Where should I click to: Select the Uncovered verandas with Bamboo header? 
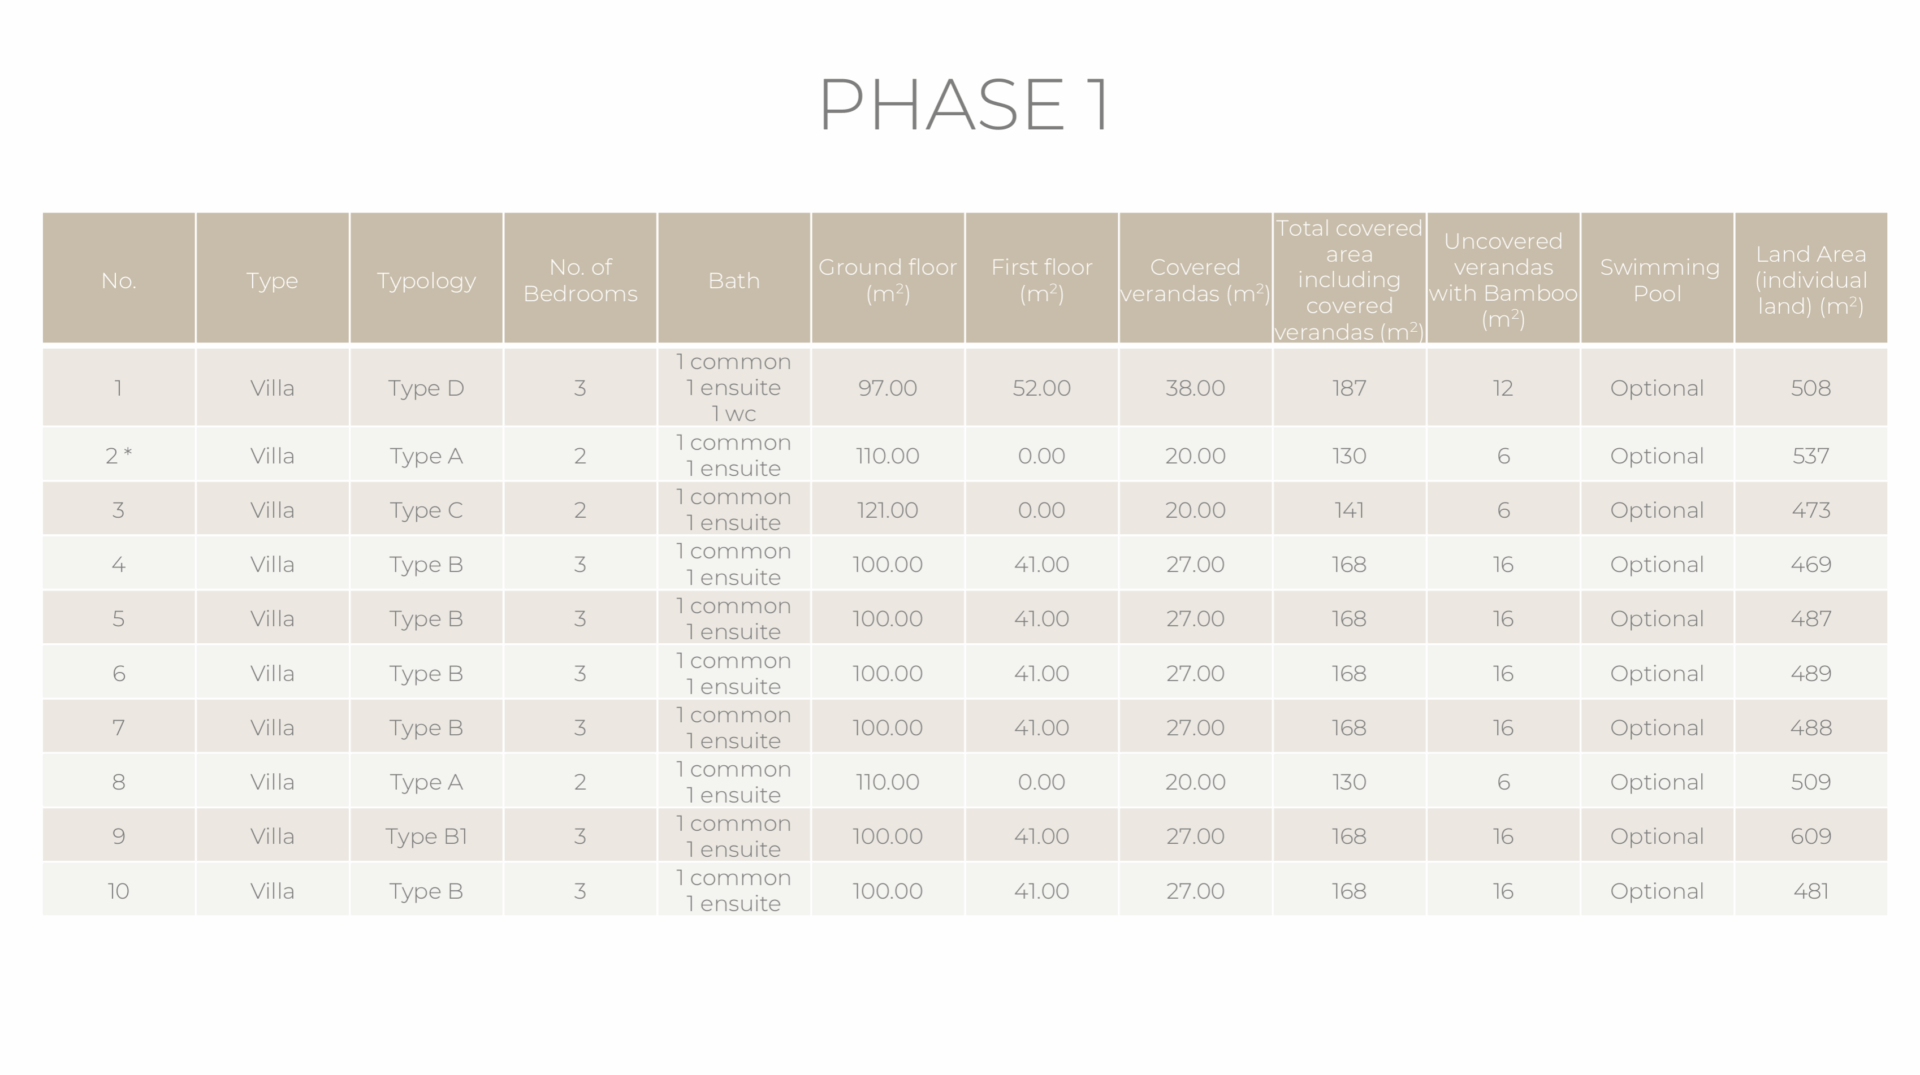click(x=1503, y=281)
